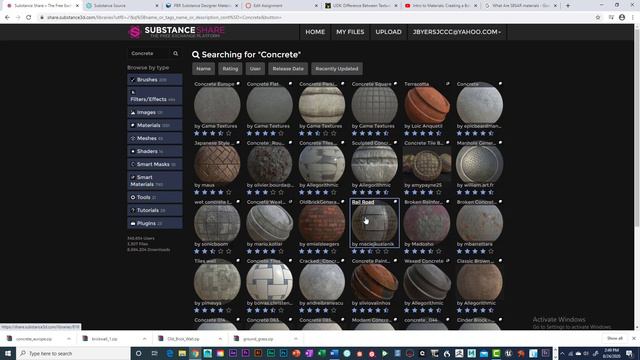
Task: Open download options for ground_grass.zip
Action: (296, 339)
